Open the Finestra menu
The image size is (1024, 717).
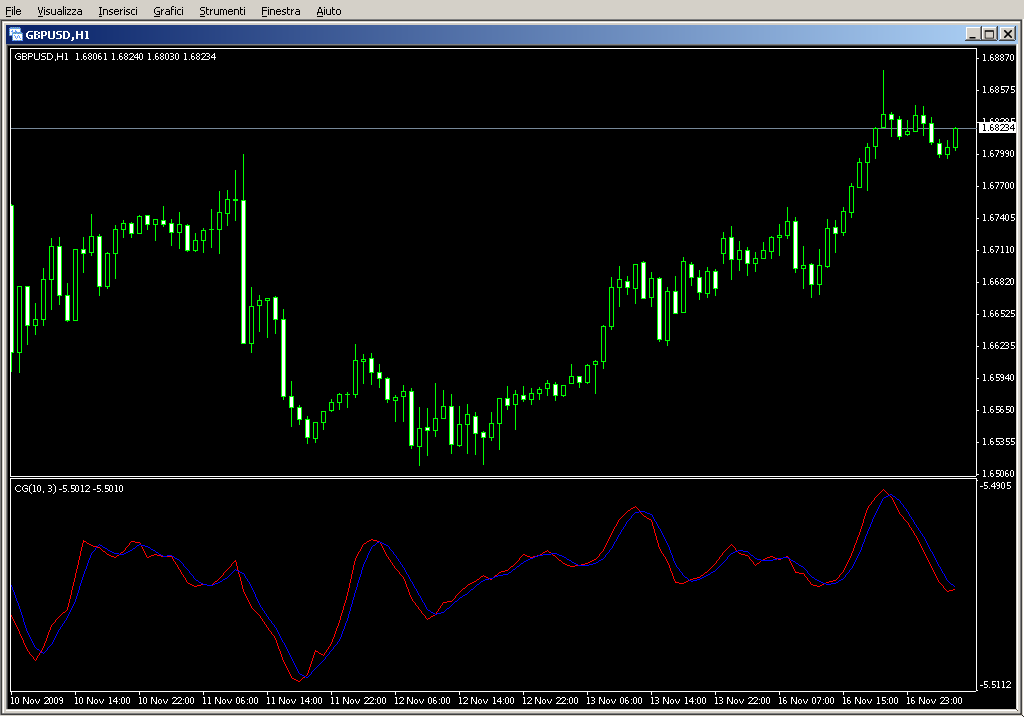(280, 11)
